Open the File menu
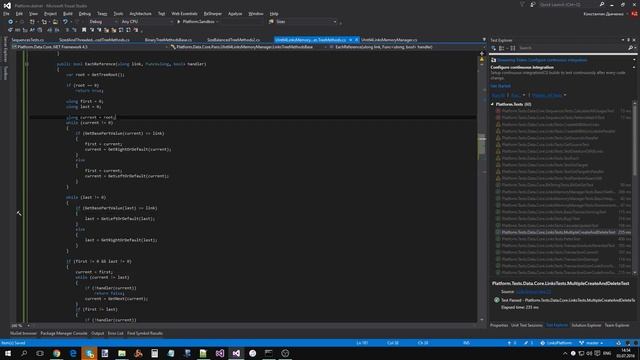 pos(6,13)
